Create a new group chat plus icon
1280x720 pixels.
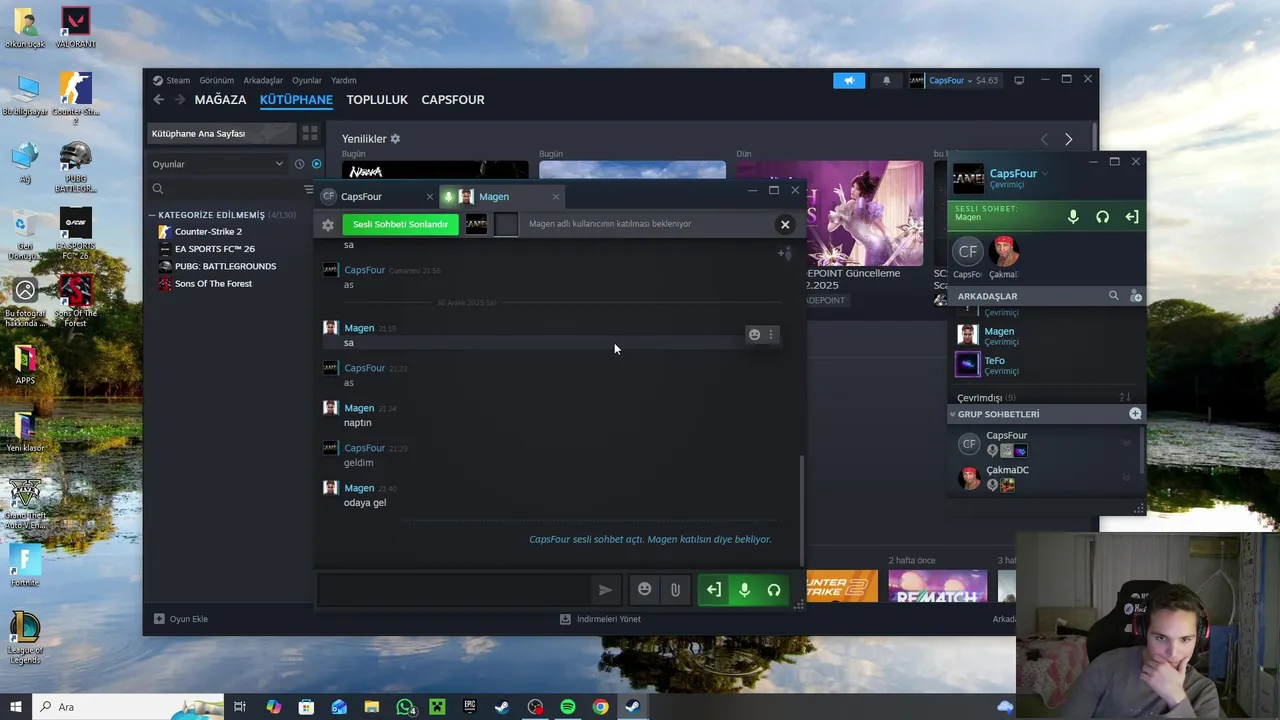(1135, 414)
